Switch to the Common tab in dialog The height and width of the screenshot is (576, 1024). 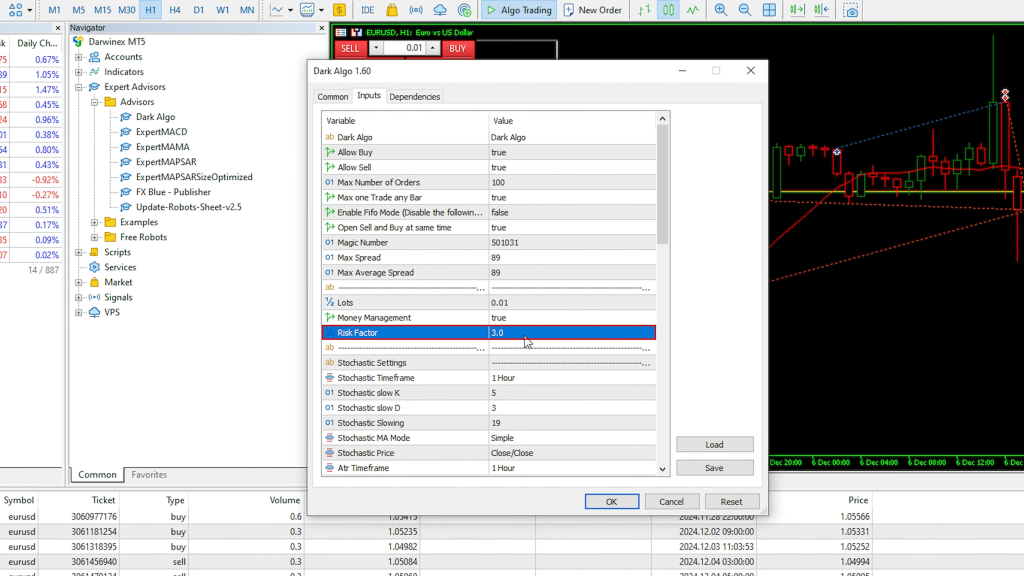(x=333, y=97)
